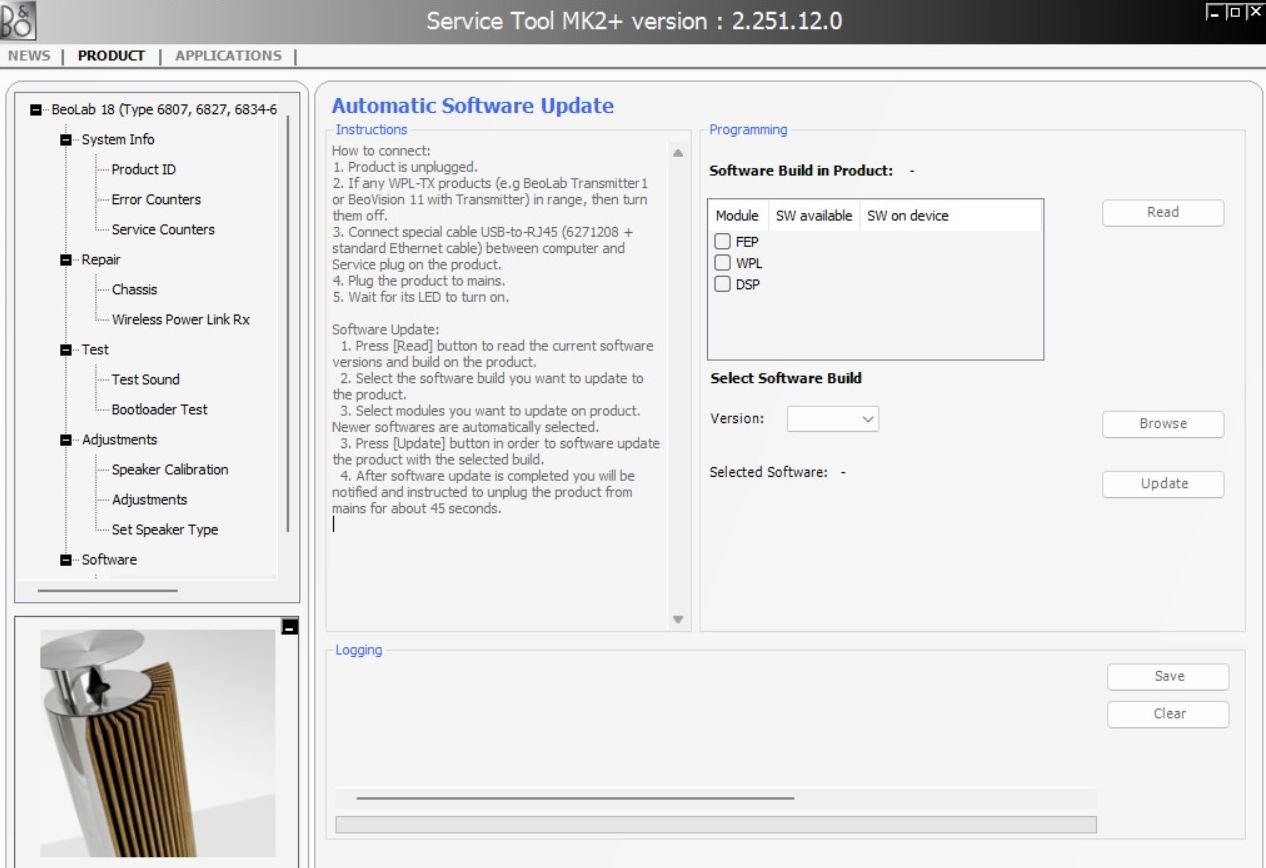The height and width of the screenshot is (868, 1266).
Task: Select Error Counters in tree
Action: pos(156,200)
